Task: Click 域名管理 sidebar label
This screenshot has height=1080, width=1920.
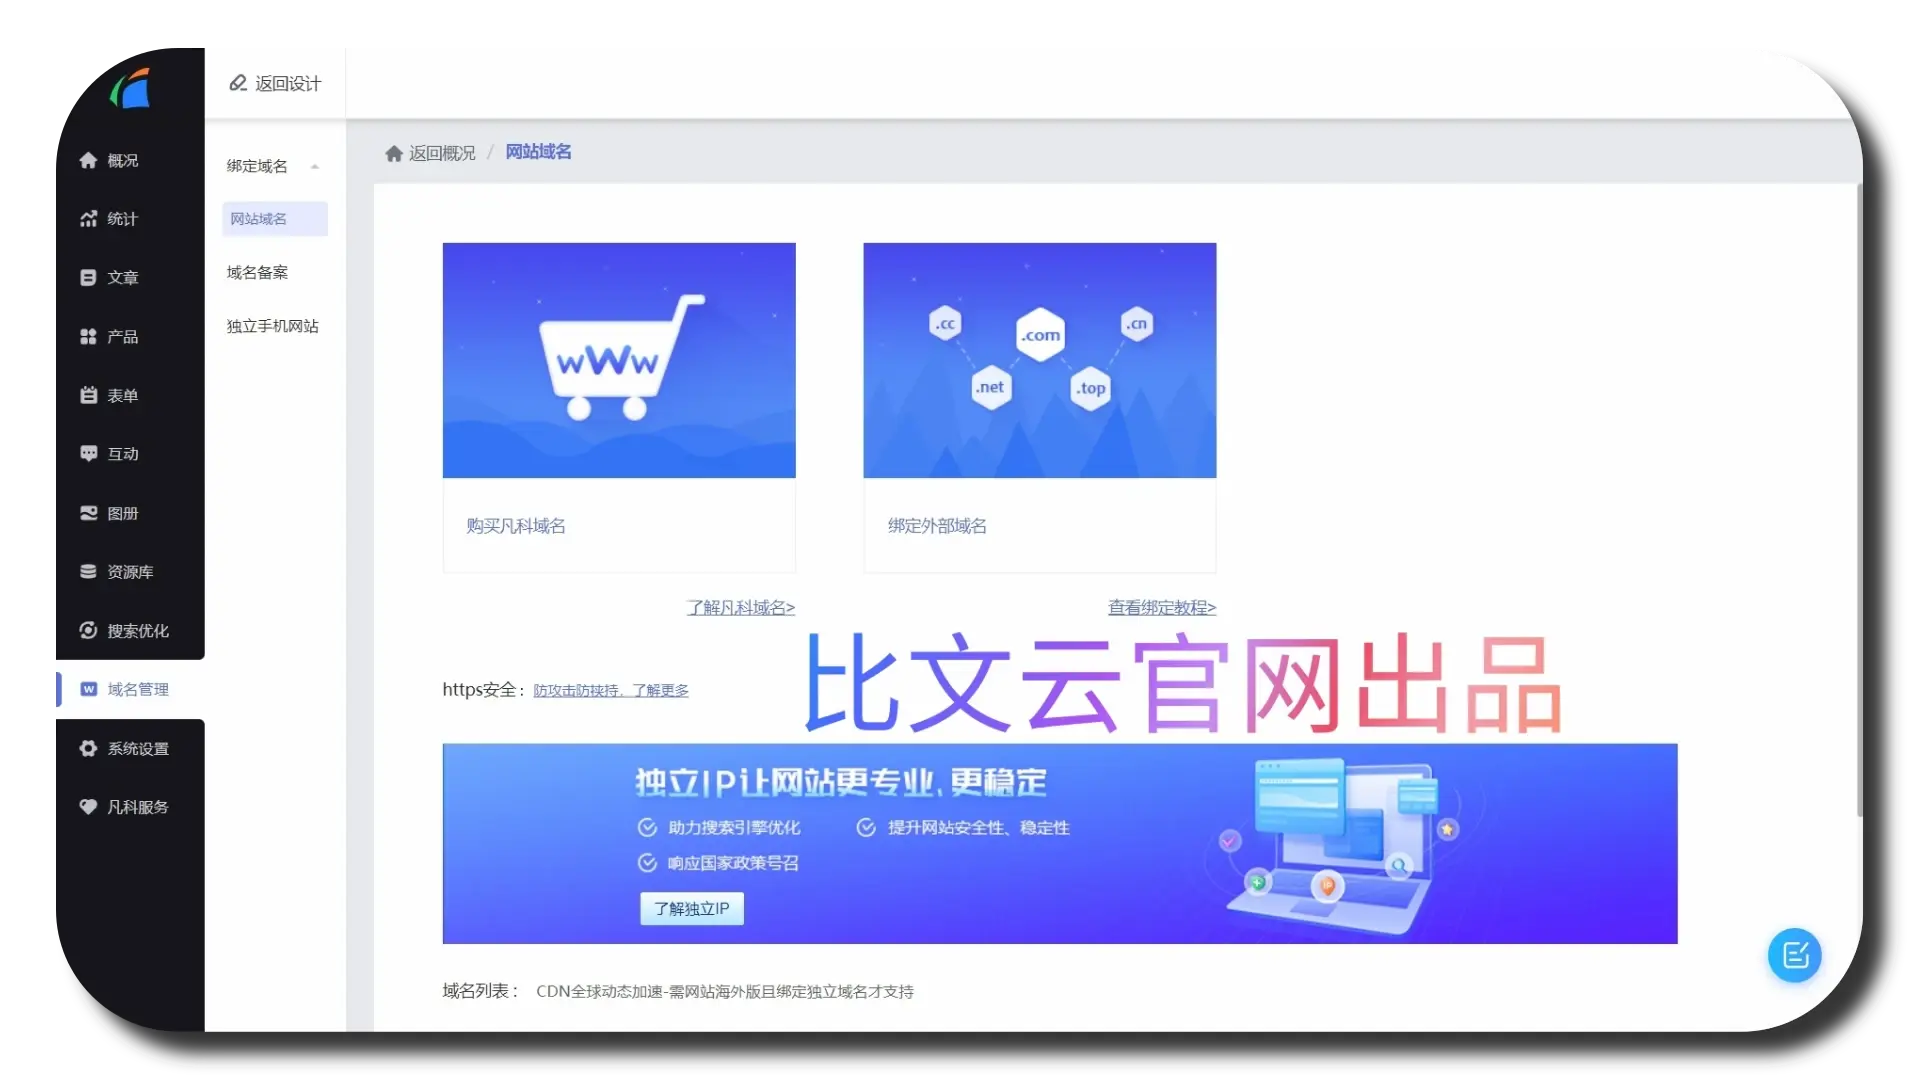Action: pyautogui.click(x=138, y=690)
